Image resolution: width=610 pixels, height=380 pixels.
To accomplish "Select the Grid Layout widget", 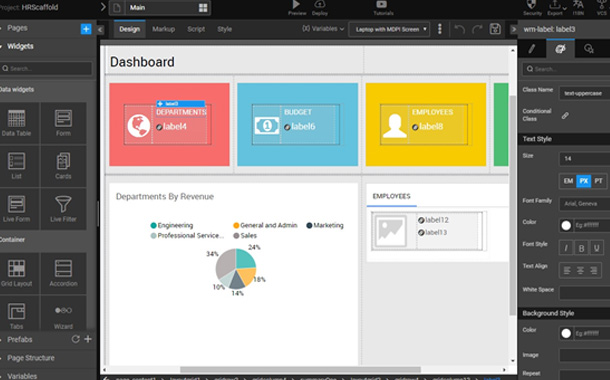I will click(16, 273).
